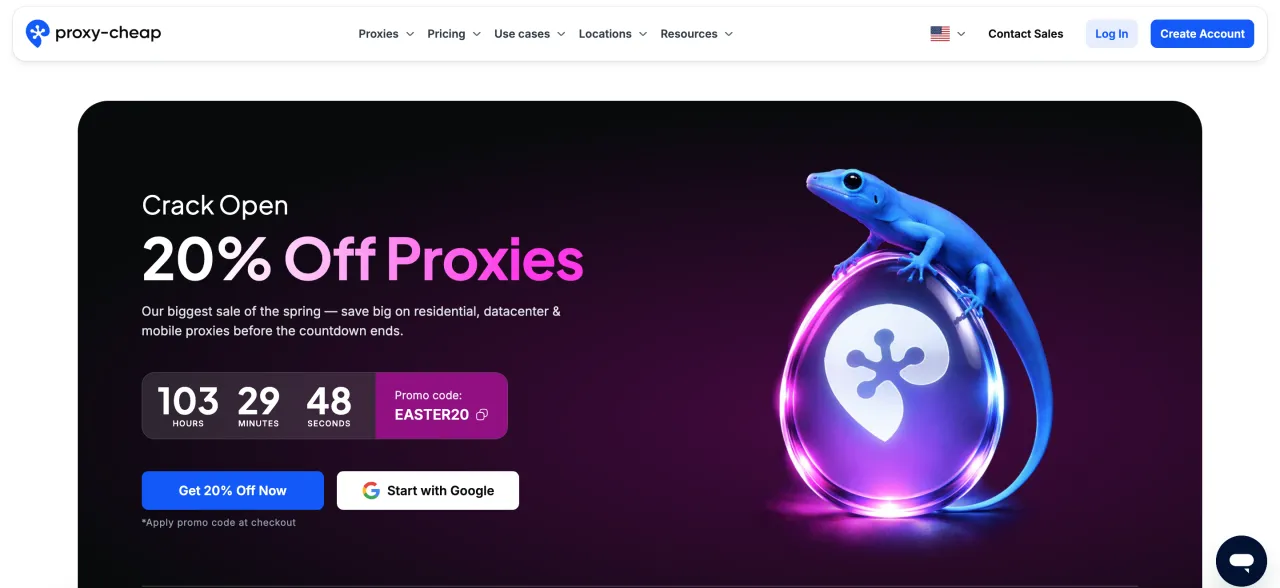Click the Create Account button

pyautogui.click(x=1202, y=34)
